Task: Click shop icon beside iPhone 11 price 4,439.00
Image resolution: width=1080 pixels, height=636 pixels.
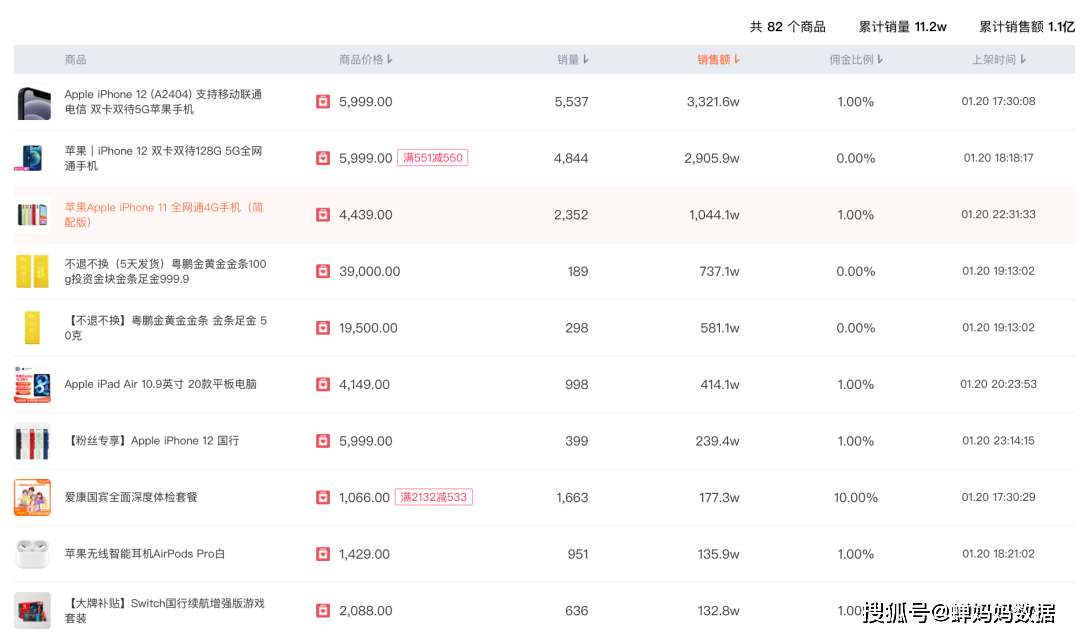Action: pyautogui.click(x=323, y=215)
